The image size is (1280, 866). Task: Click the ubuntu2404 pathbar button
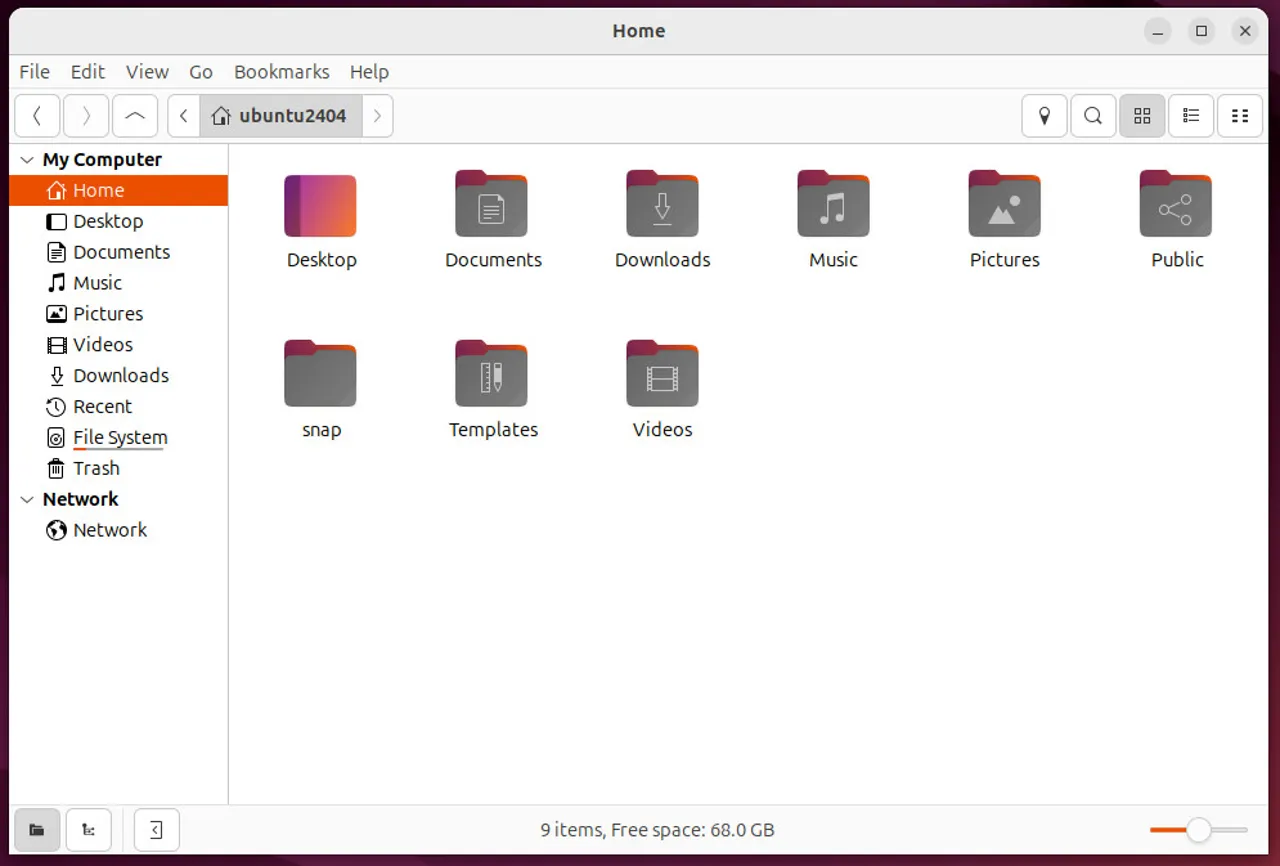point(290,115)
